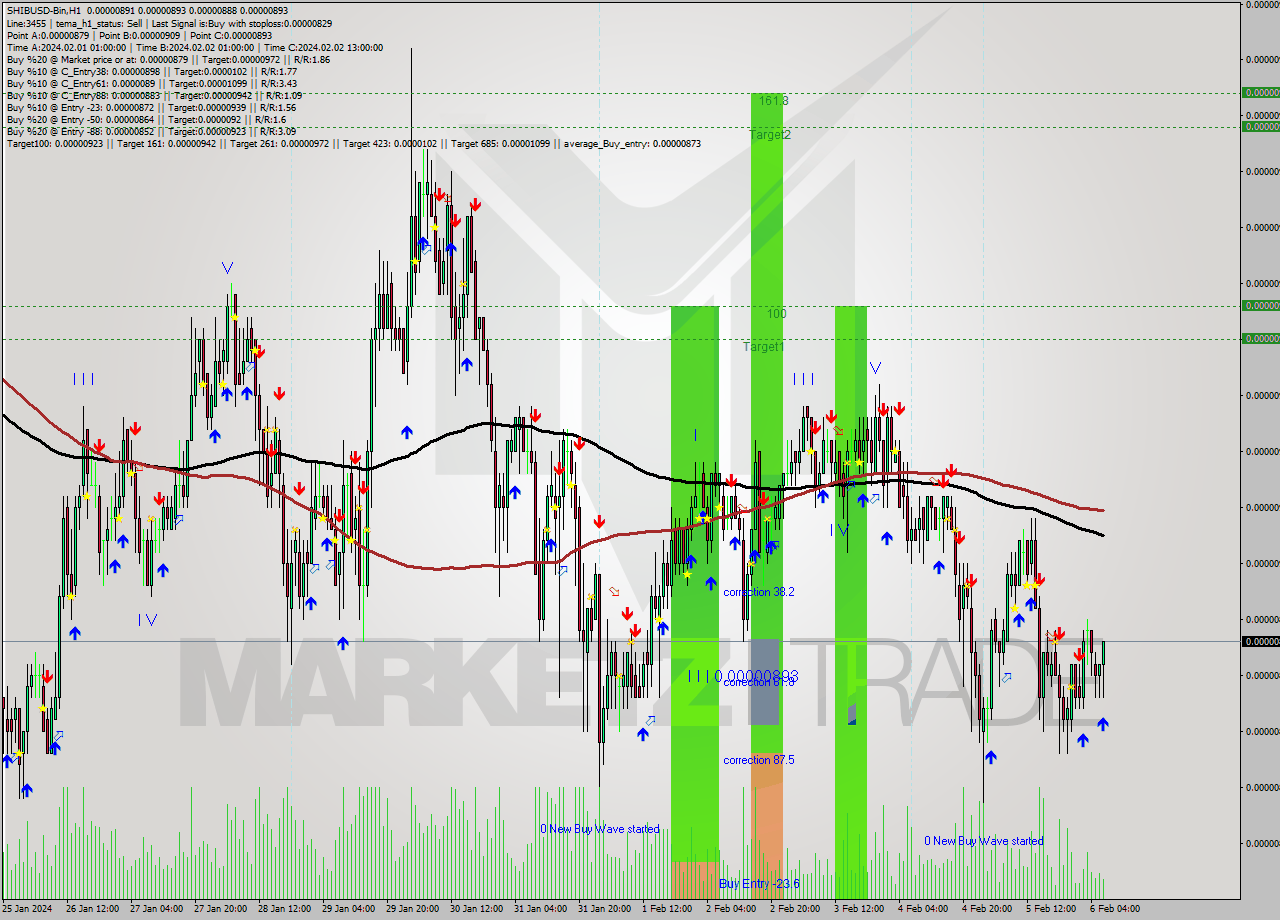Select the 'Buy %10 @ Entry -23' line
This screenshot has height=920, width=1280.
click(151, 107)
